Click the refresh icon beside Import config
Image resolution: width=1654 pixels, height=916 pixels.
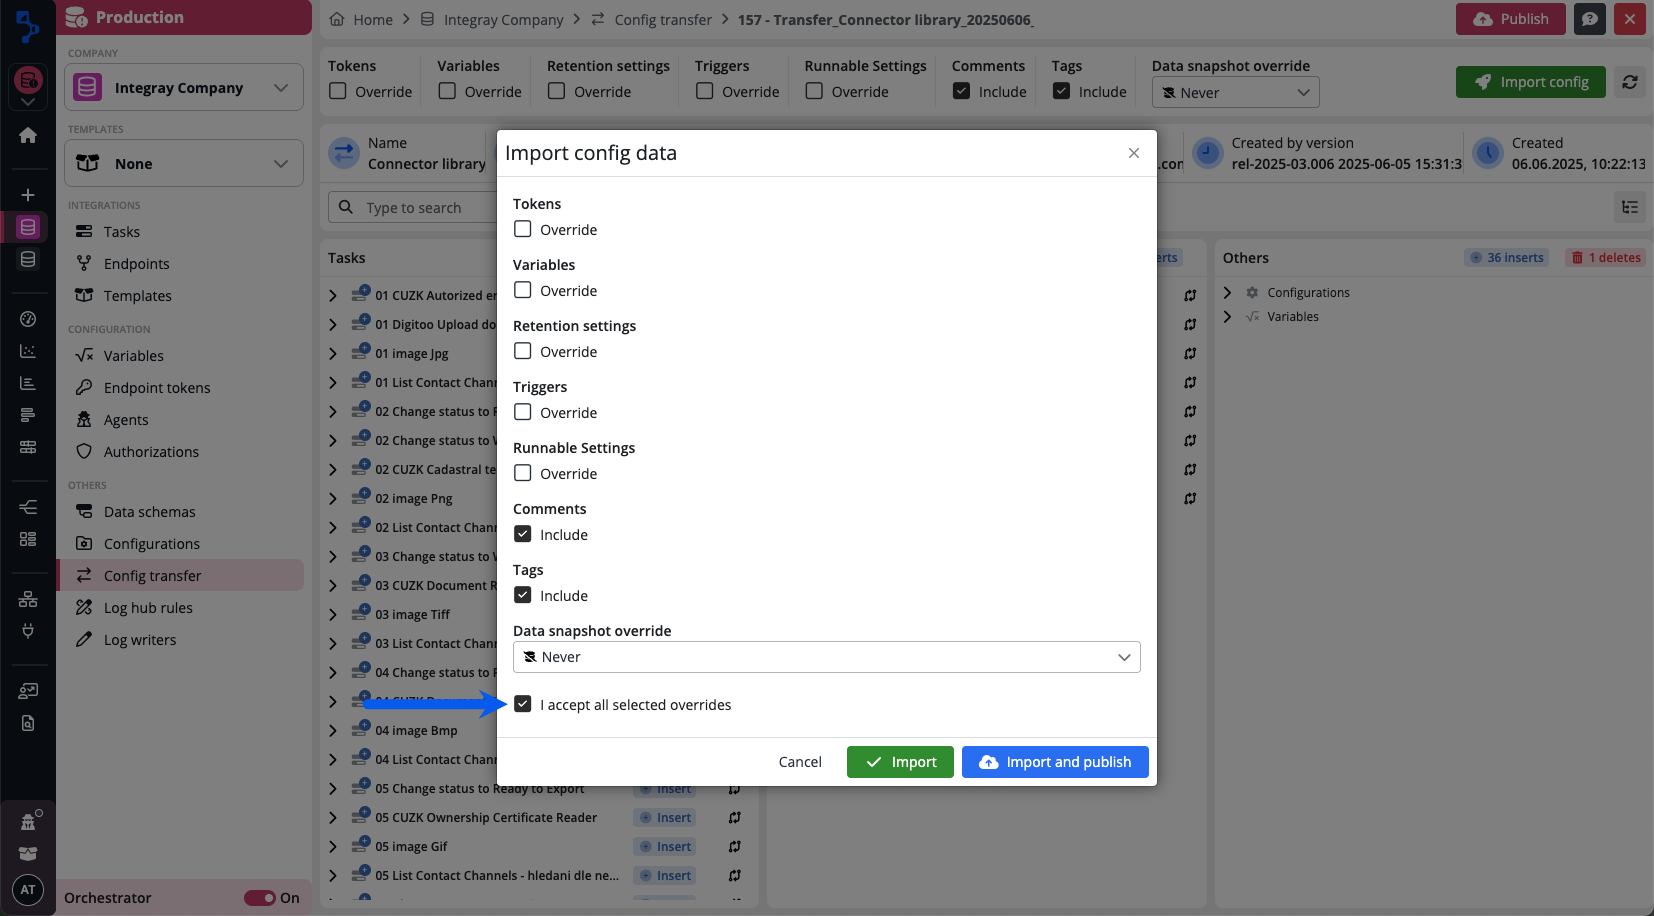pos(1630,82)
